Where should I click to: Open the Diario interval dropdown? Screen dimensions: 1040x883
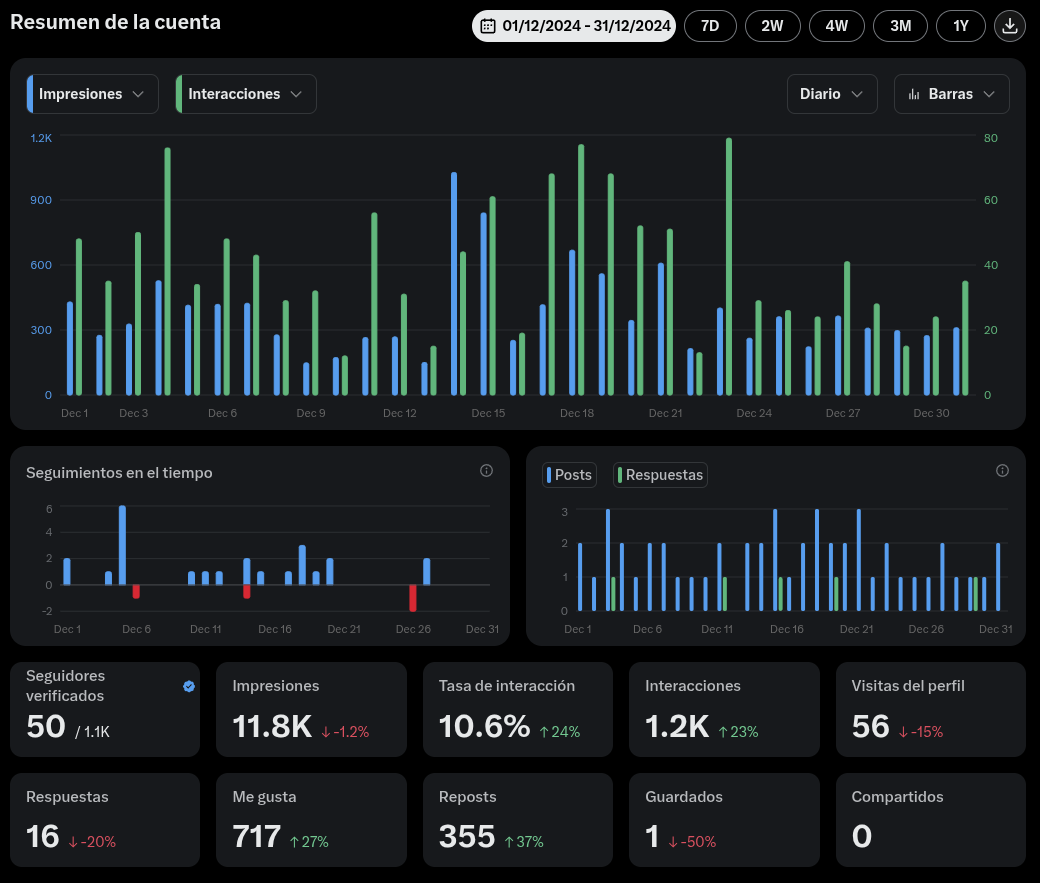pos(832,94)
